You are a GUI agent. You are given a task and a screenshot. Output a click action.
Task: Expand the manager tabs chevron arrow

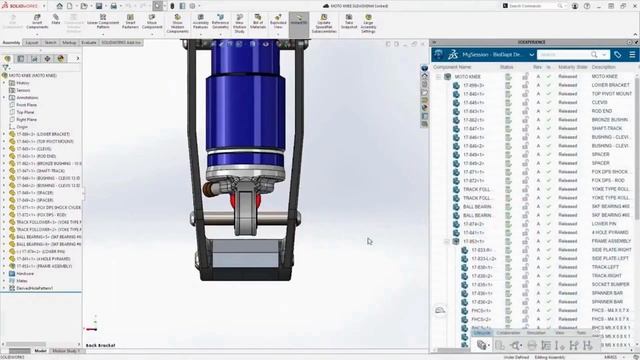click(78, 59)
